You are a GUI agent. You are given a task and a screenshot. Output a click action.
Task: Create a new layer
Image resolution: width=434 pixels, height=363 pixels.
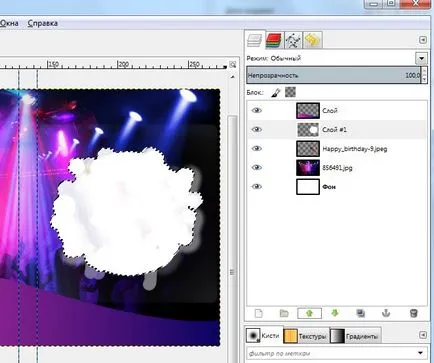click(x=259, y=313)
